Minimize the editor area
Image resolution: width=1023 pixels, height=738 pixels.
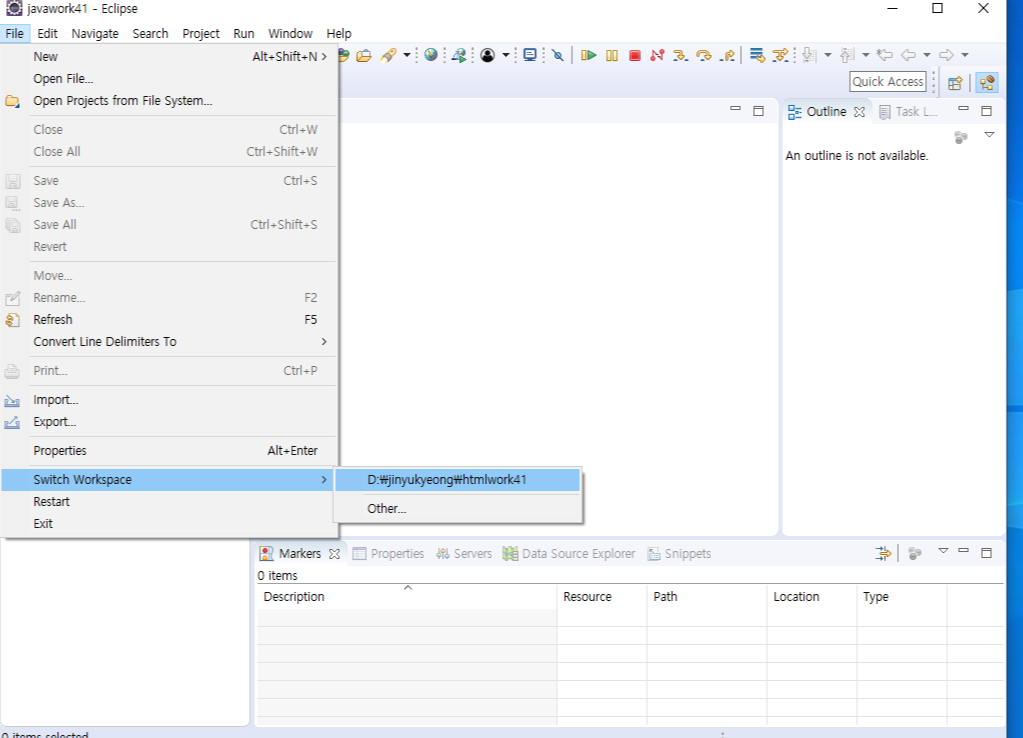[735, 109]
